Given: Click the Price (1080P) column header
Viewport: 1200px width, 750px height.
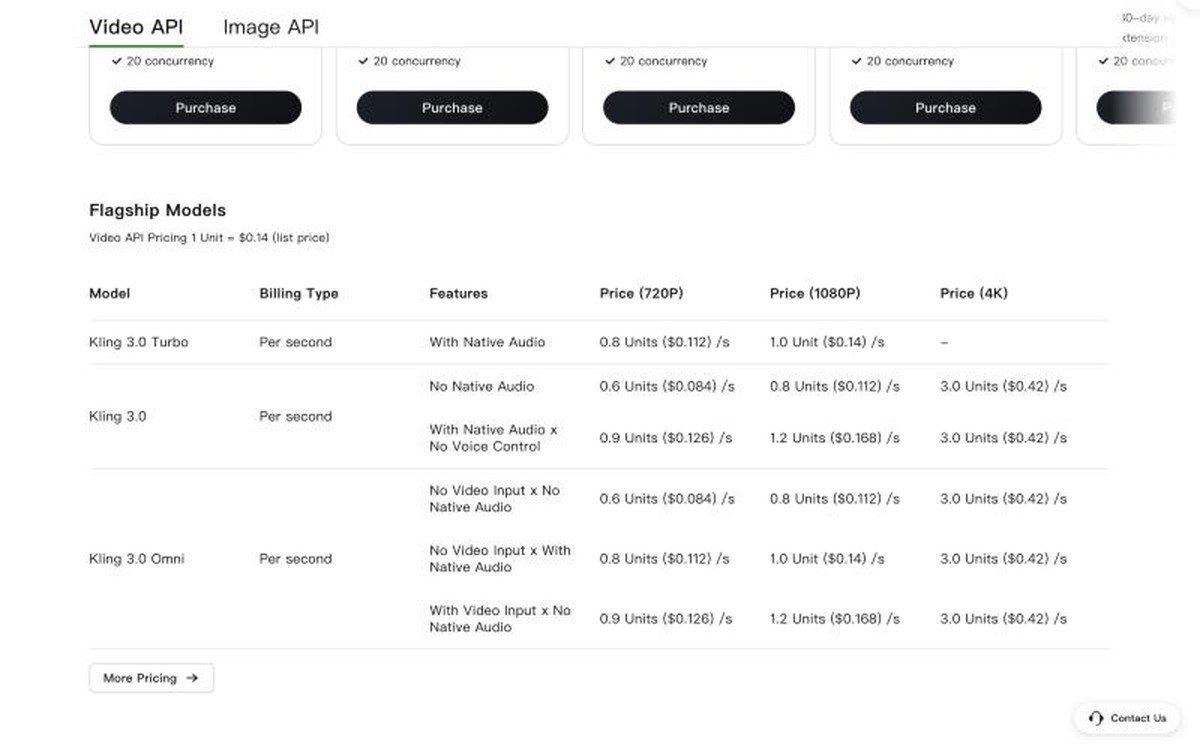Looking at the screenshot, I should point(815,293).
